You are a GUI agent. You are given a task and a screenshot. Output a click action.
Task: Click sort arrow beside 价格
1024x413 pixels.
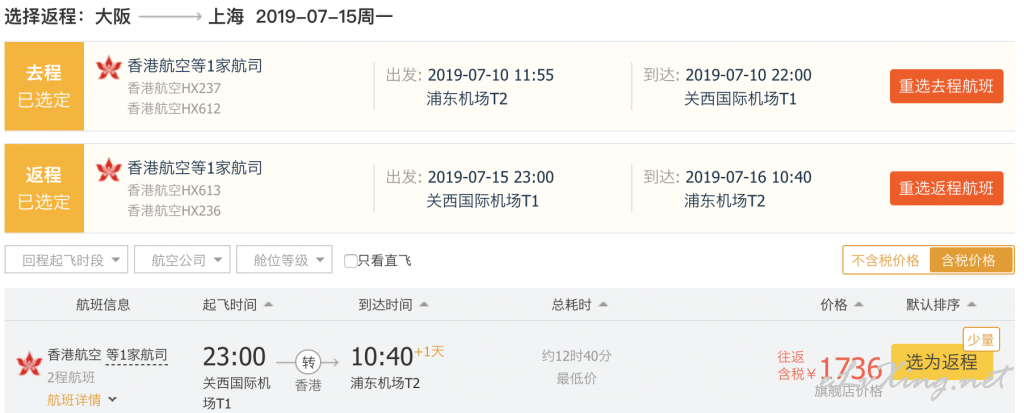click(859, 305)
